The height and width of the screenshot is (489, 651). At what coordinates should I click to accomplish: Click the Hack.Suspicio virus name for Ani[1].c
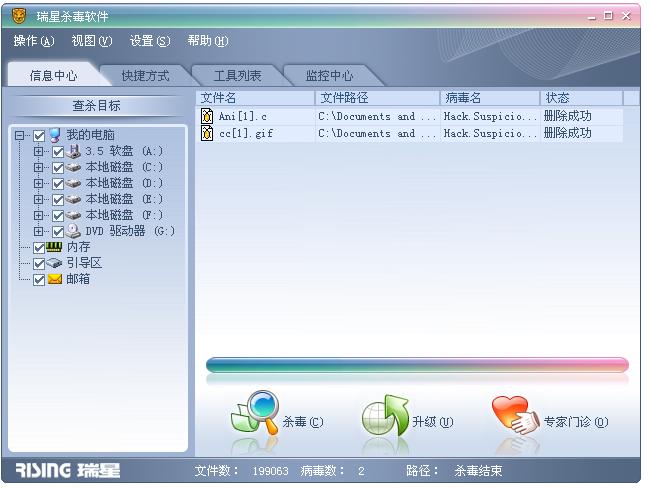tap(490, 116)
